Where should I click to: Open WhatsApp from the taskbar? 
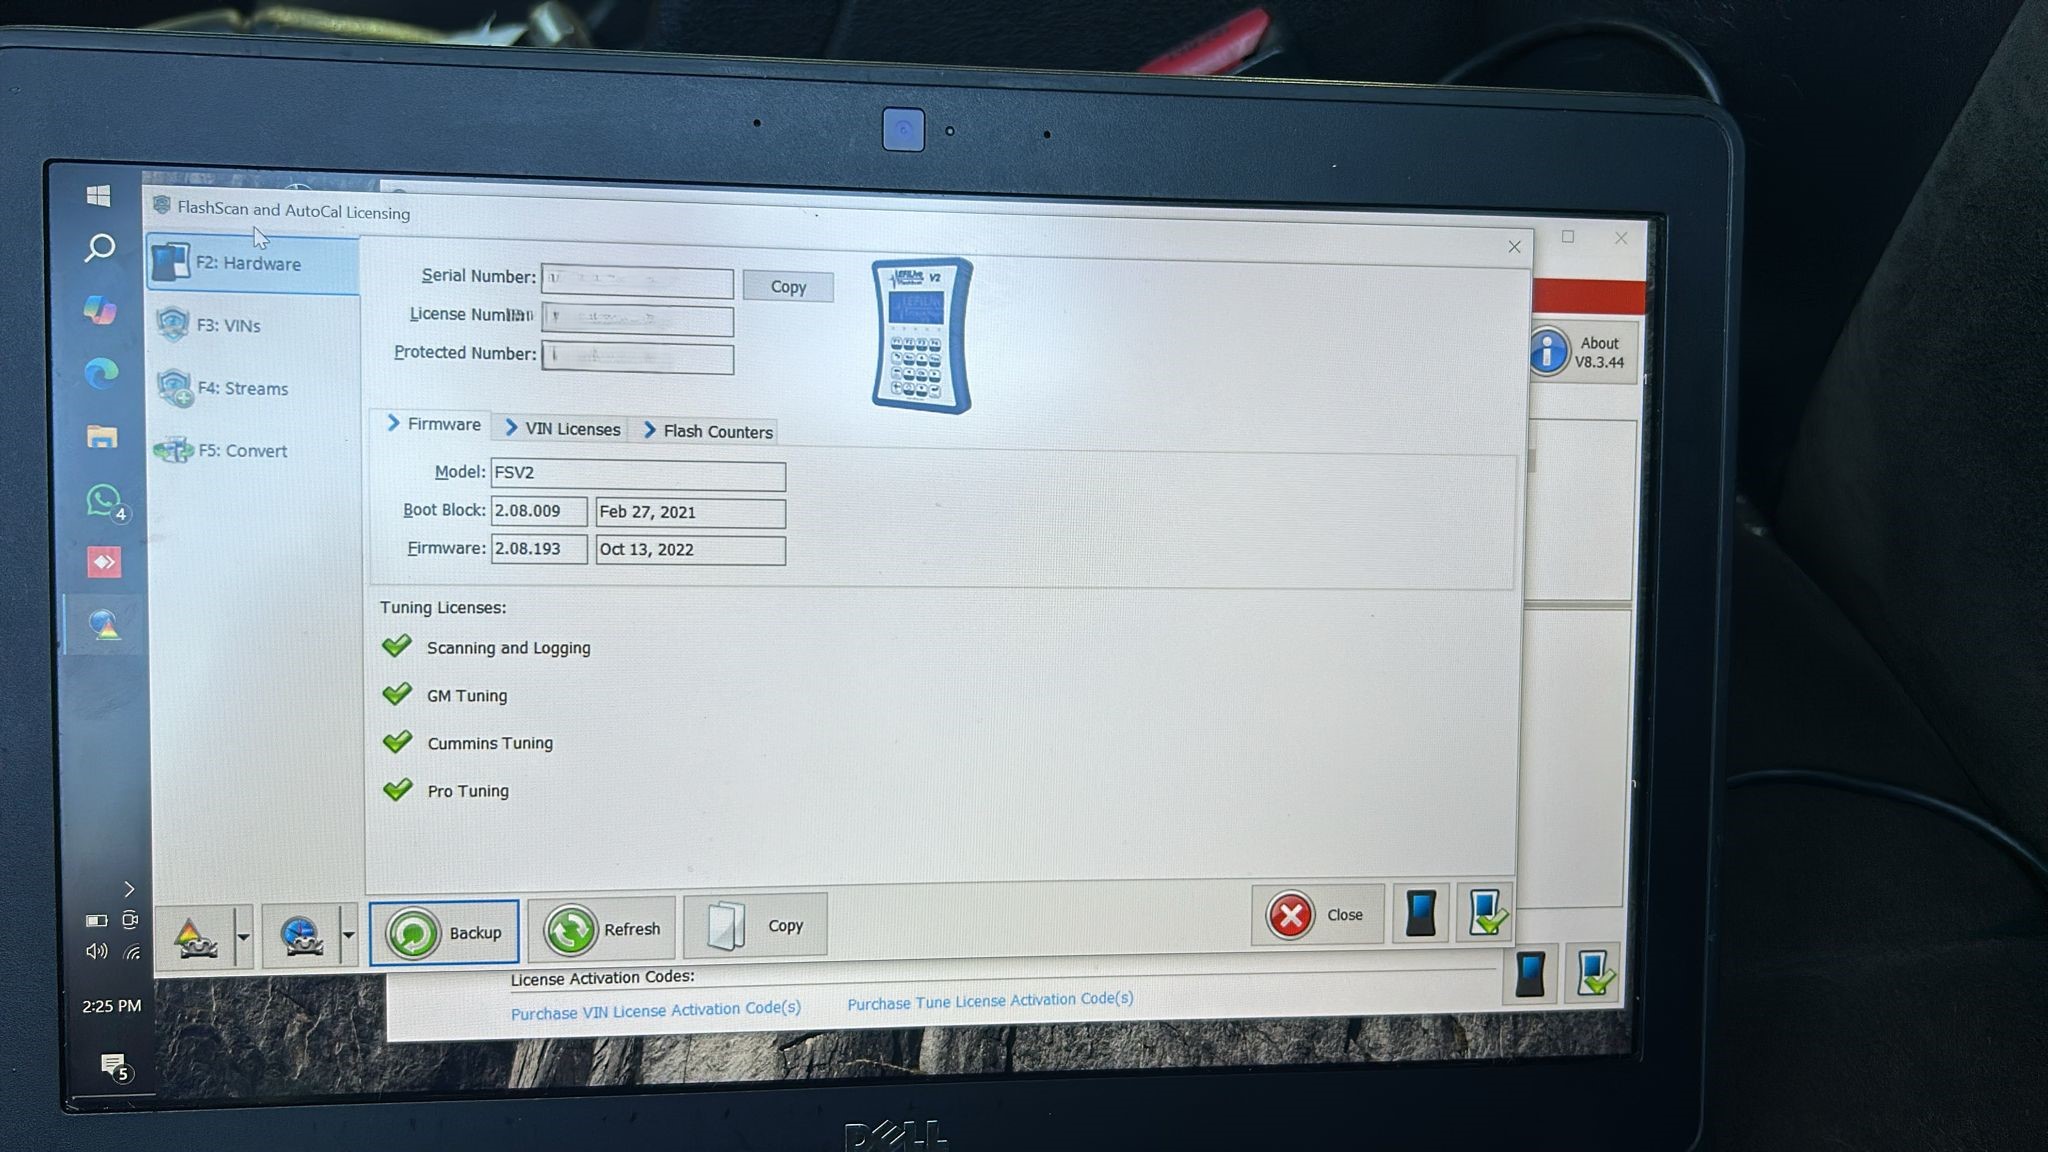(x=102, y=500)
